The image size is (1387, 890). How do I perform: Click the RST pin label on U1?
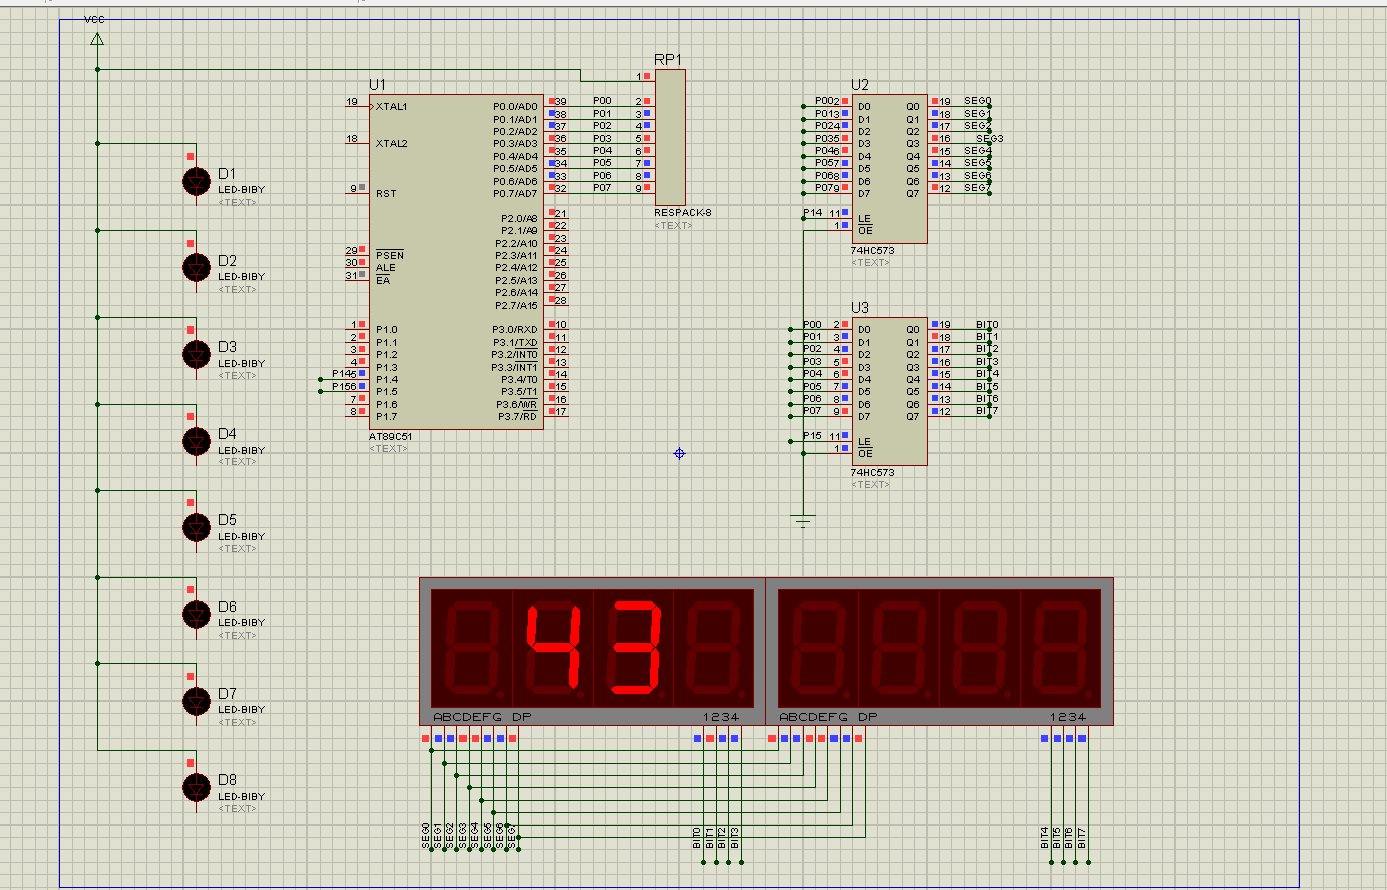click(386, 193)
